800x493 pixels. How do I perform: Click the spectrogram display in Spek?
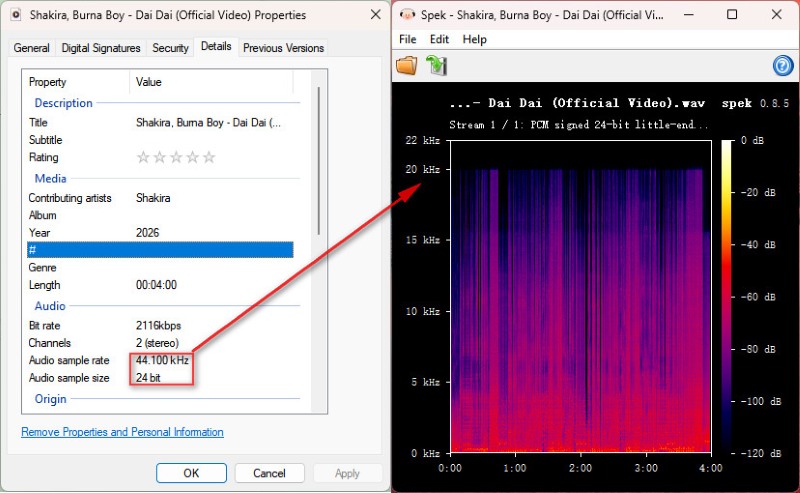coord(581,297)
